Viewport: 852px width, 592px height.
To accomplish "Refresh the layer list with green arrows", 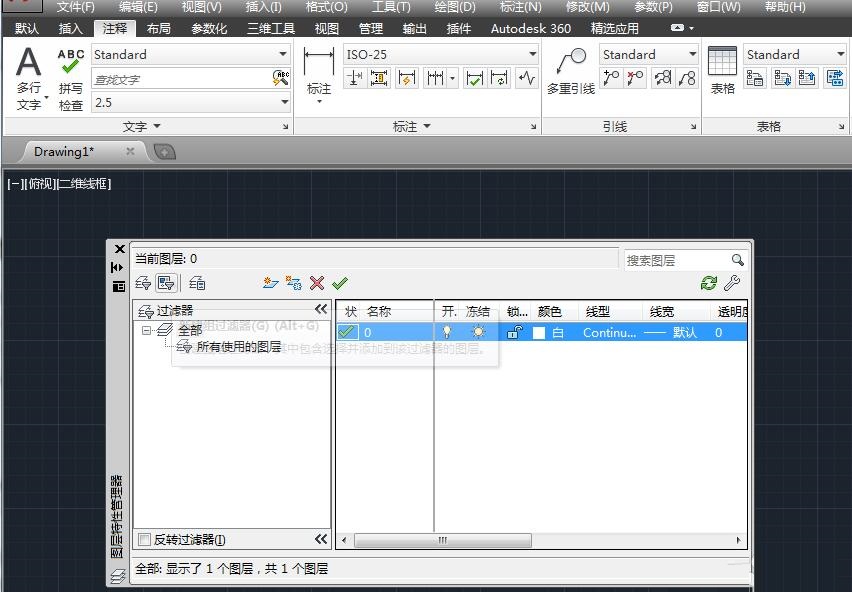I will coord(709,283).
